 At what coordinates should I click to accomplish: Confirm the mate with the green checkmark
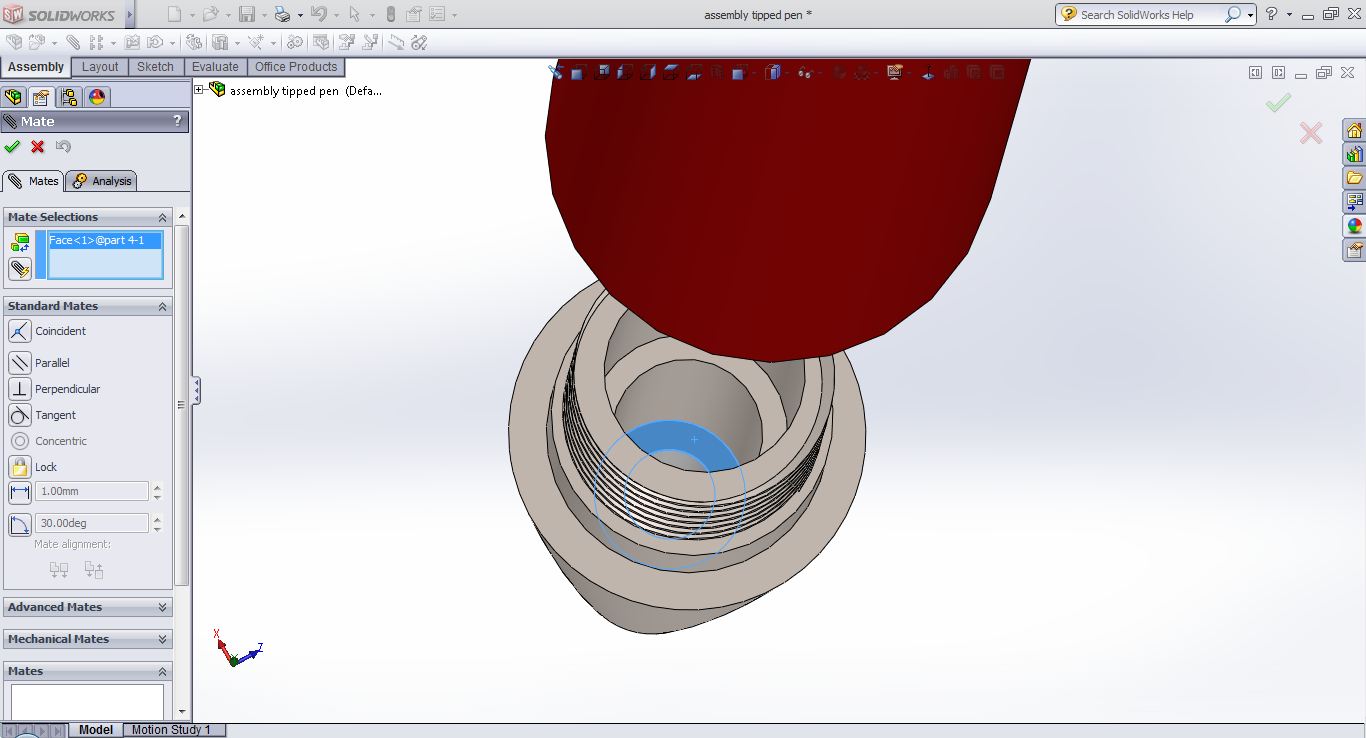click(x=12, y=147)
